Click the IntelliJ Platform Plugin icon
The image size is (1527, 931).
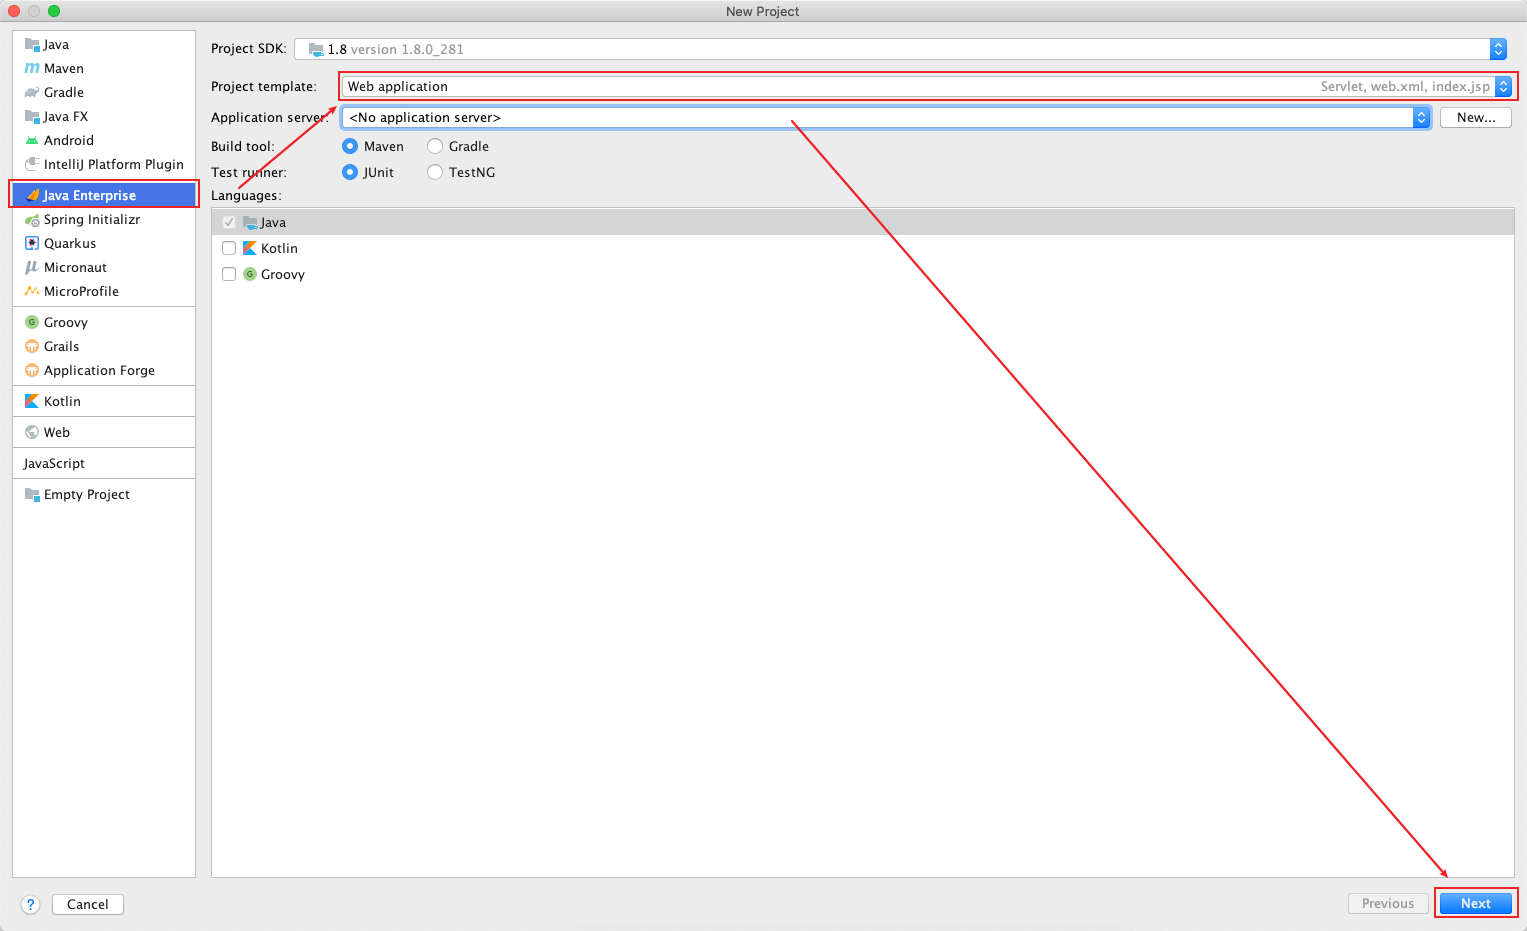click(32, 164)
